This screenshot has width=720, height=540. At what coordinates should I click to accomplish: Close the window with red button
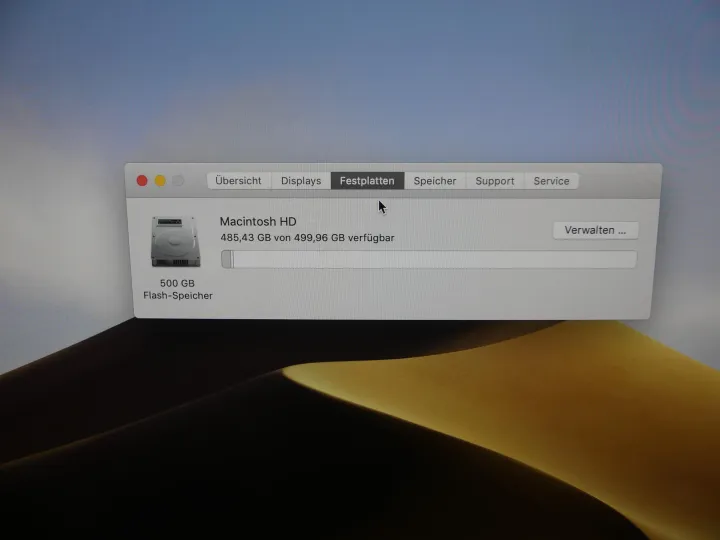[142, 181]
